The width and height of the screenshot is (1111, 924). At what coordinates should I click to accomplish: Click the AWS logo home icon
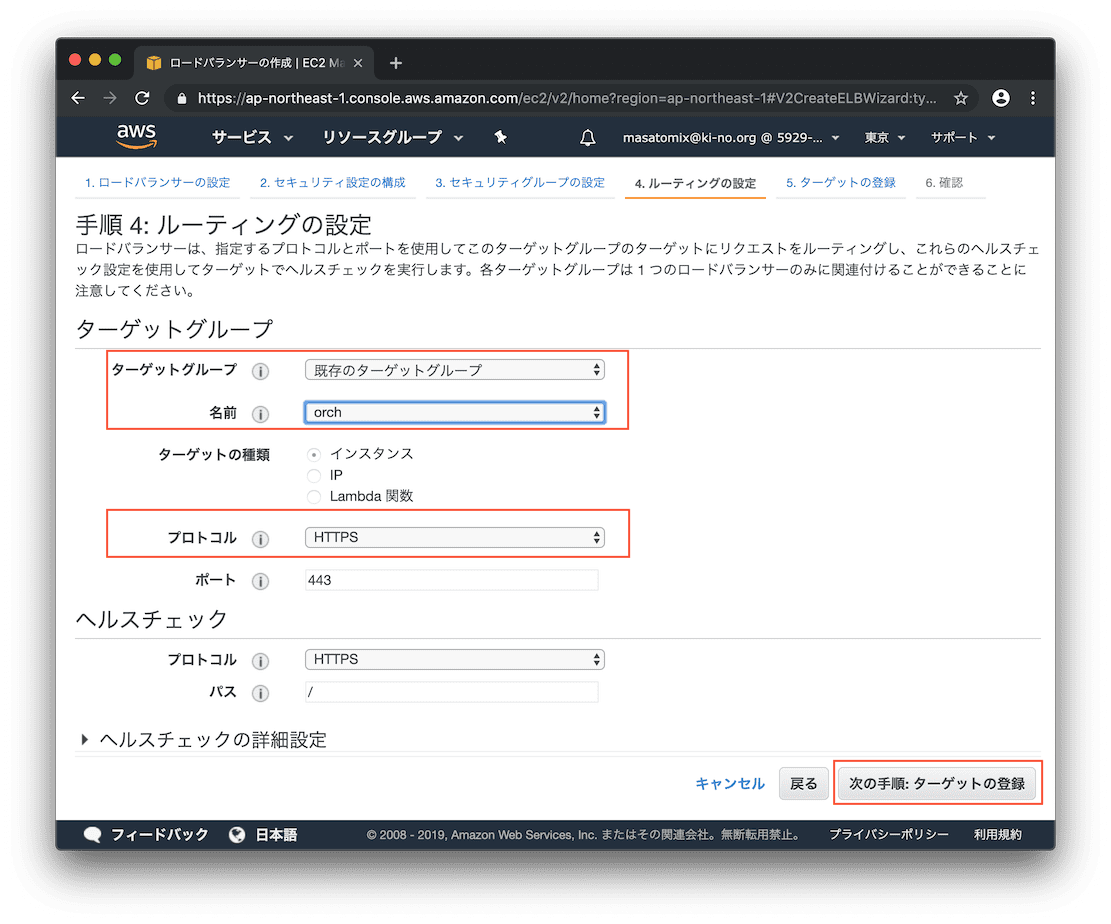coord(136,136)
